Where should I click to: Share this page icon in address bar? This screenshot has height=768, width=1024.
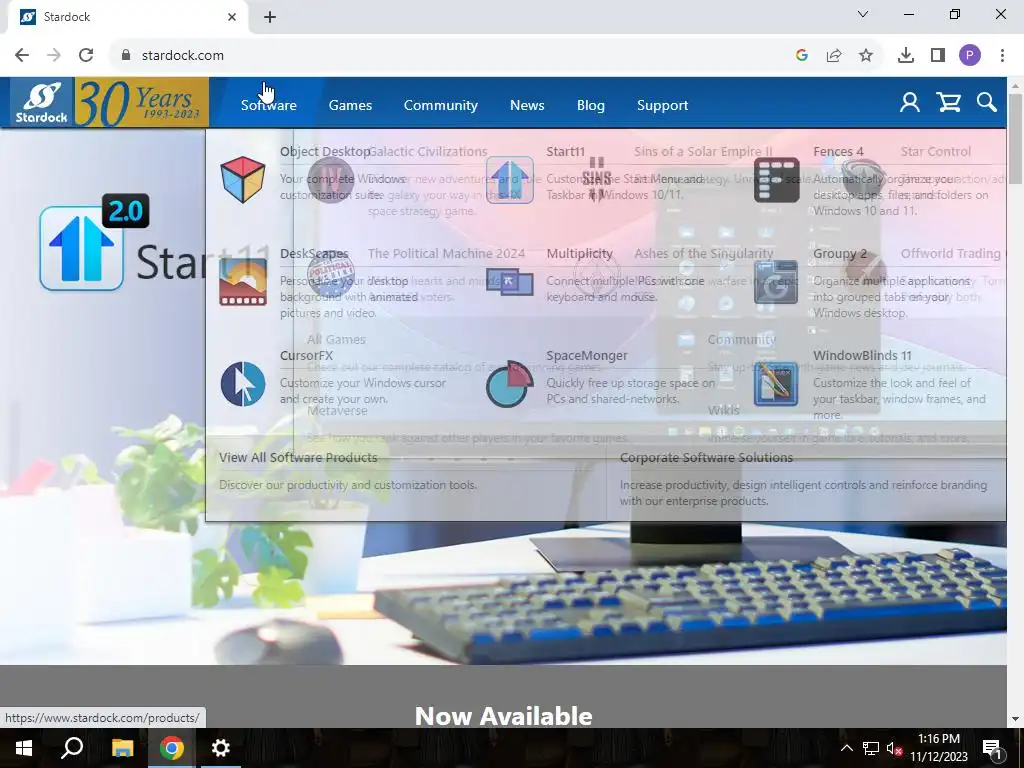coord(834,56)
